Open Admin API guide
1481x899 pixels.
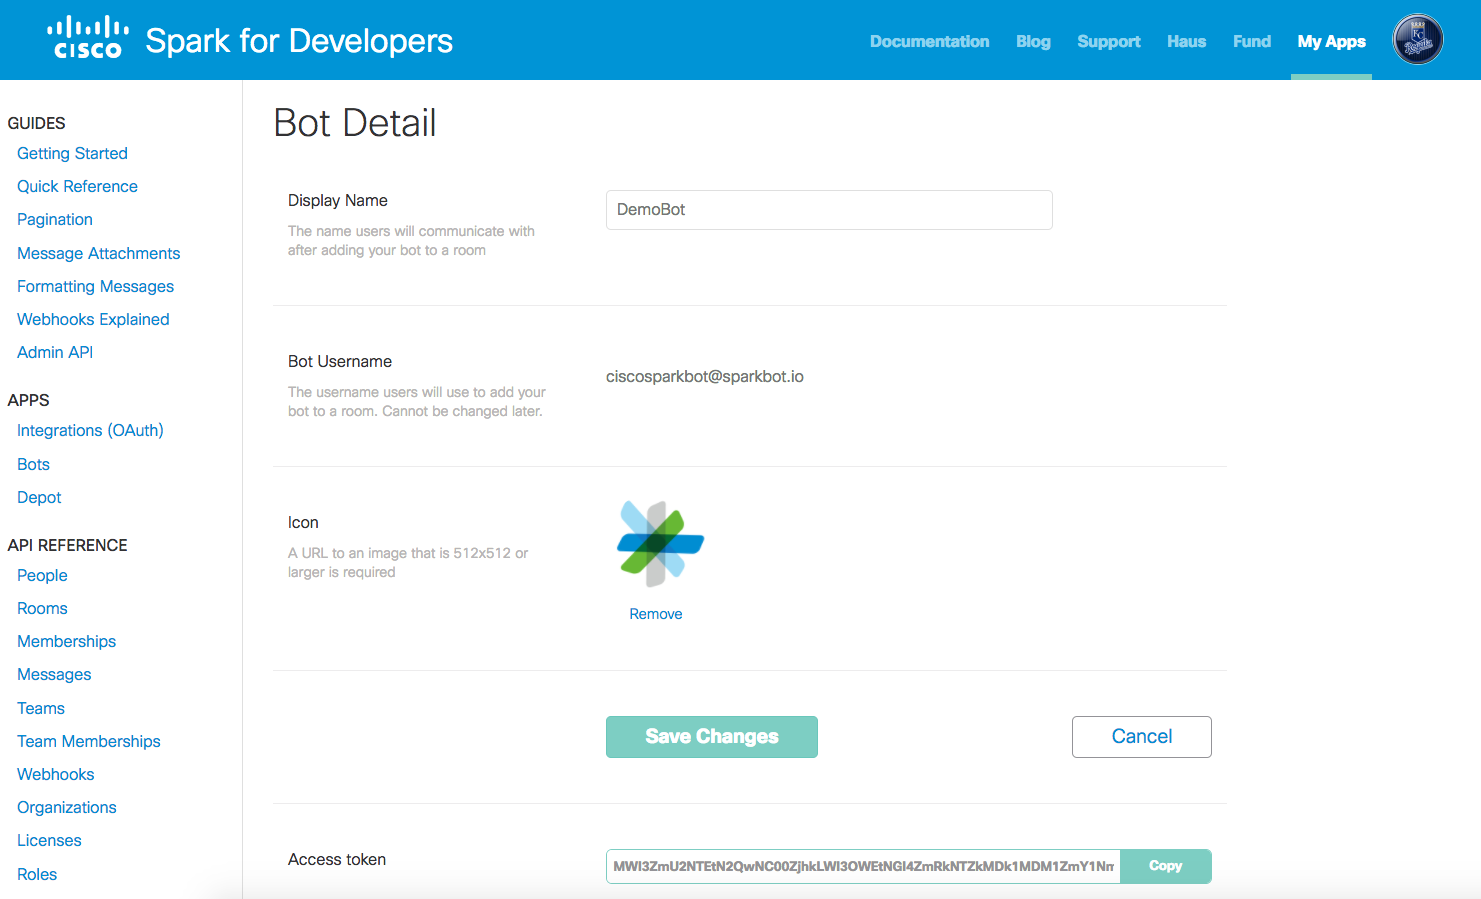point(55,352)
